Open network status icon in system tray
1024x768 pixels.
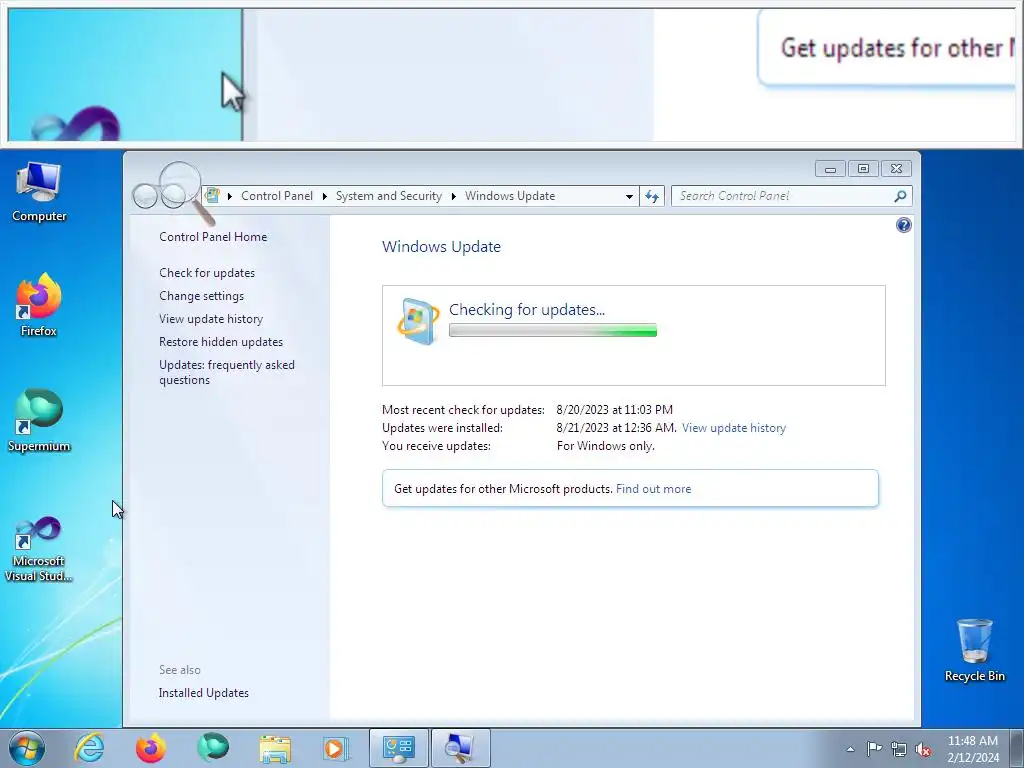click(x=899, y=749)
